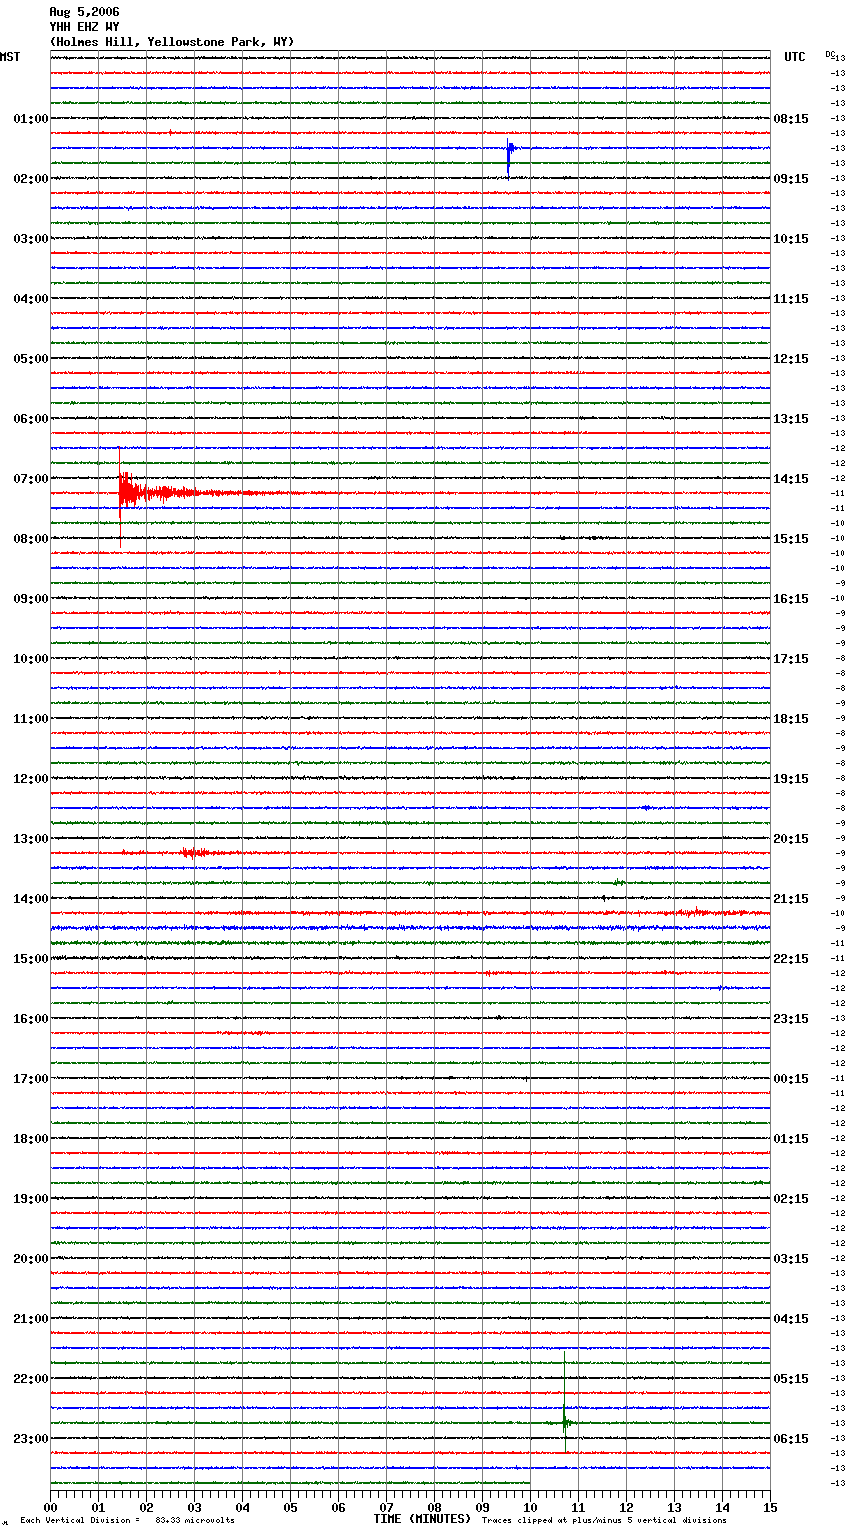Click minute 15 on the time axis
The height and width of the screenshot is (1534, 850).
770,1508
